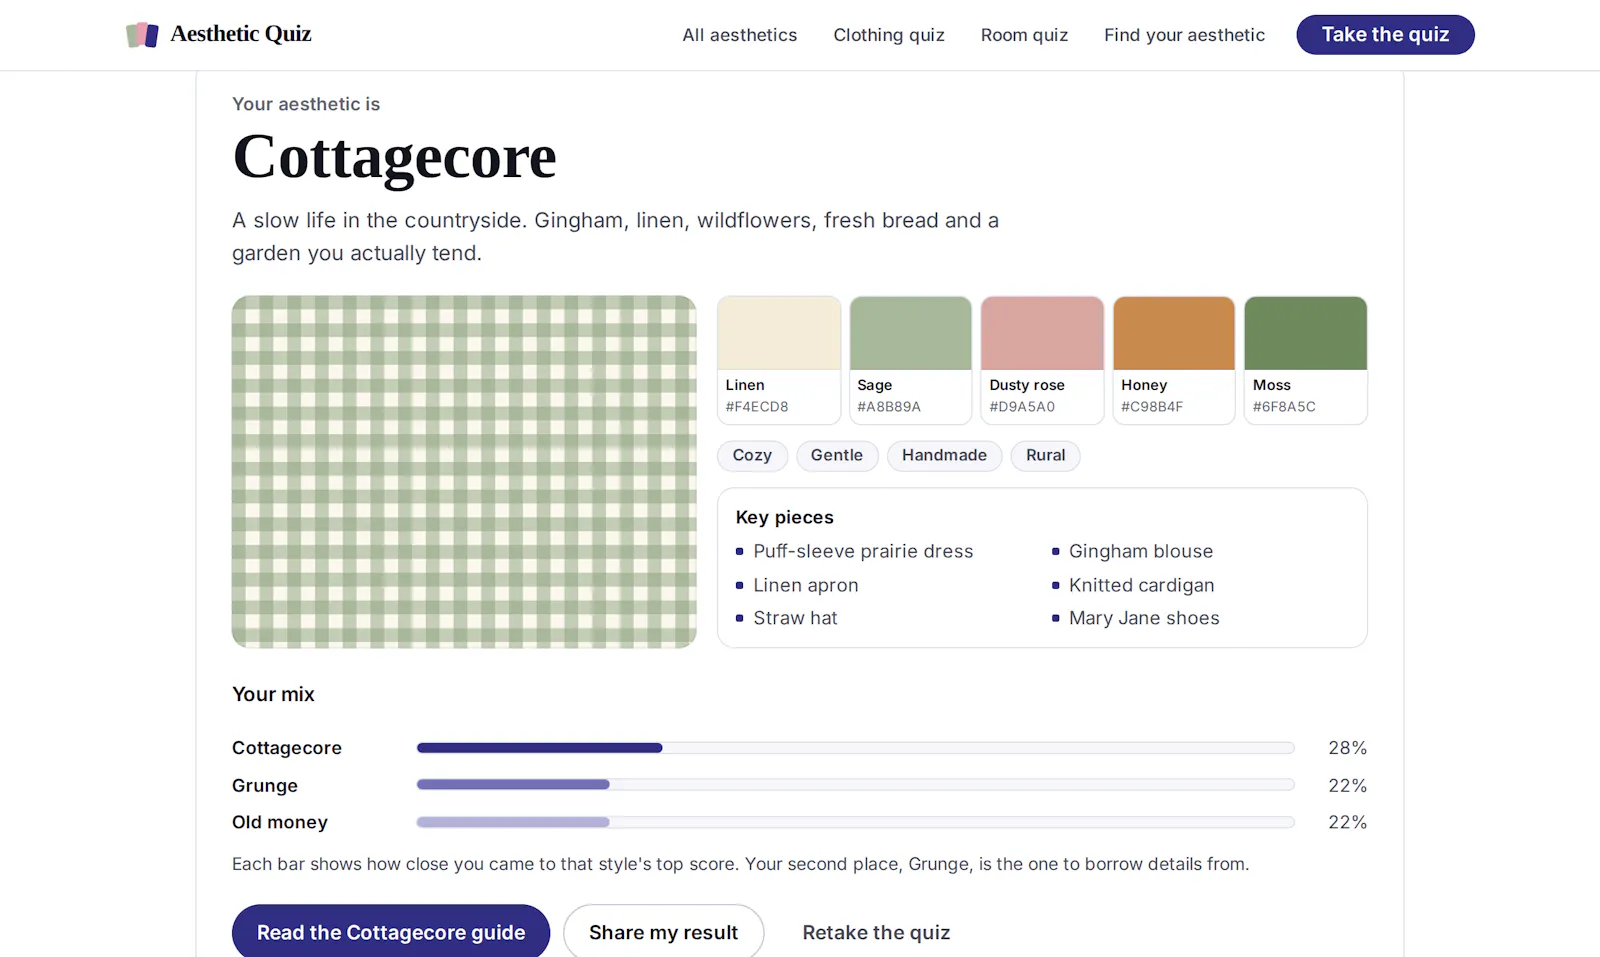Choose the Rural tag chip
Viewport: 1600px width, 957px height.
pos(1045,456)
